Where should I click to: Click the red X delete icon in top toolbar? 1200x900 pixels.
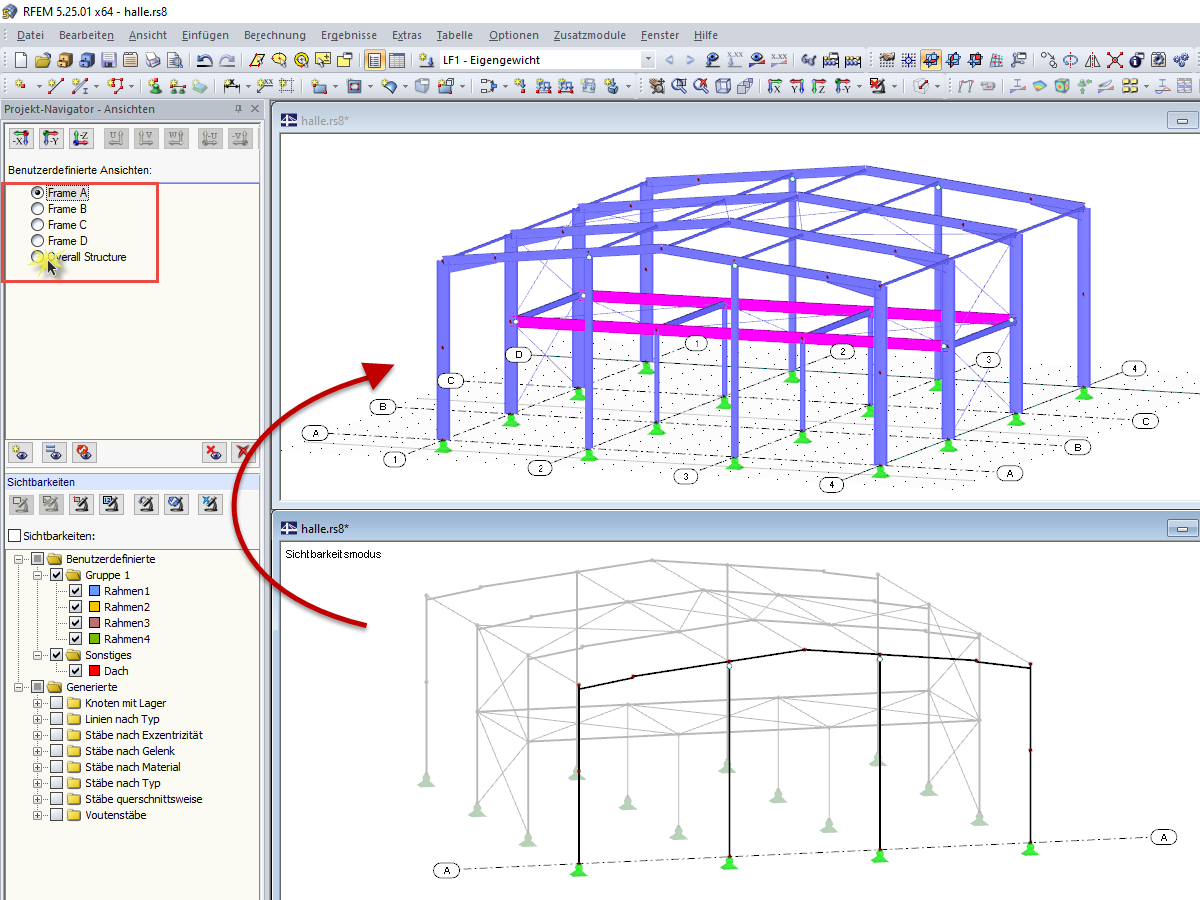(1114, 60)
